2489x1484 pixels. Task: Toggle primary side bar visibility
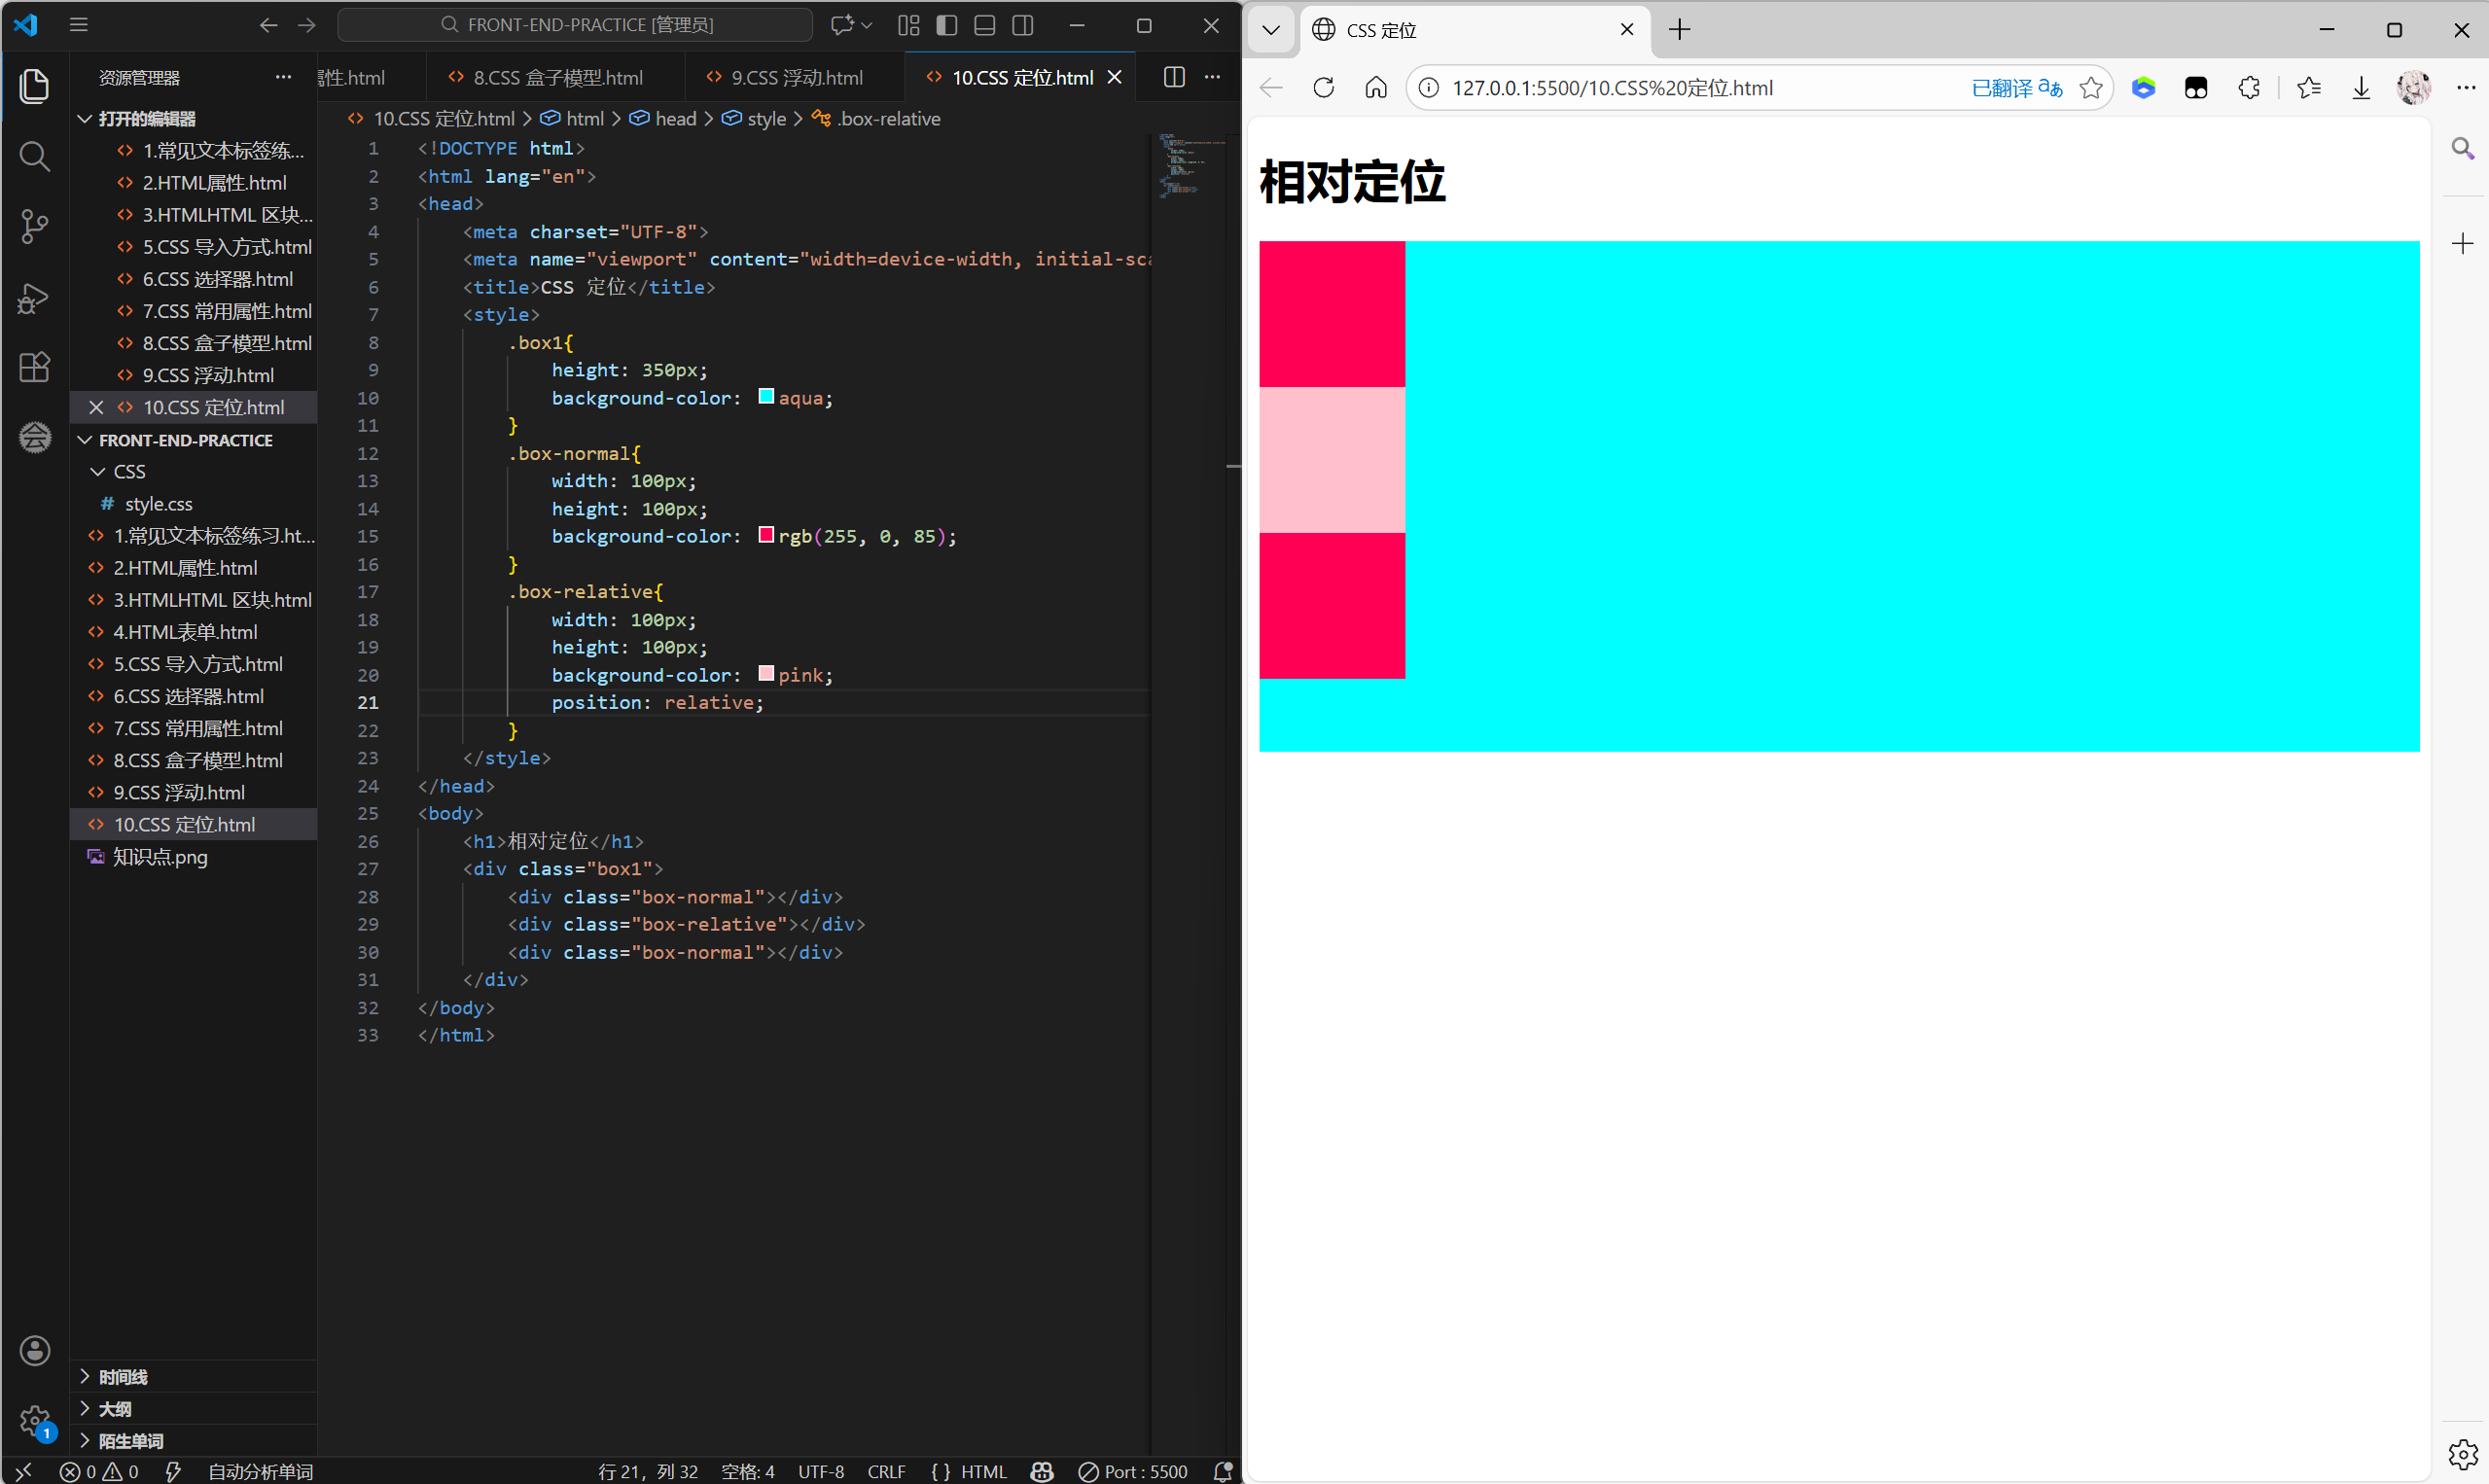tap(946, 25)
